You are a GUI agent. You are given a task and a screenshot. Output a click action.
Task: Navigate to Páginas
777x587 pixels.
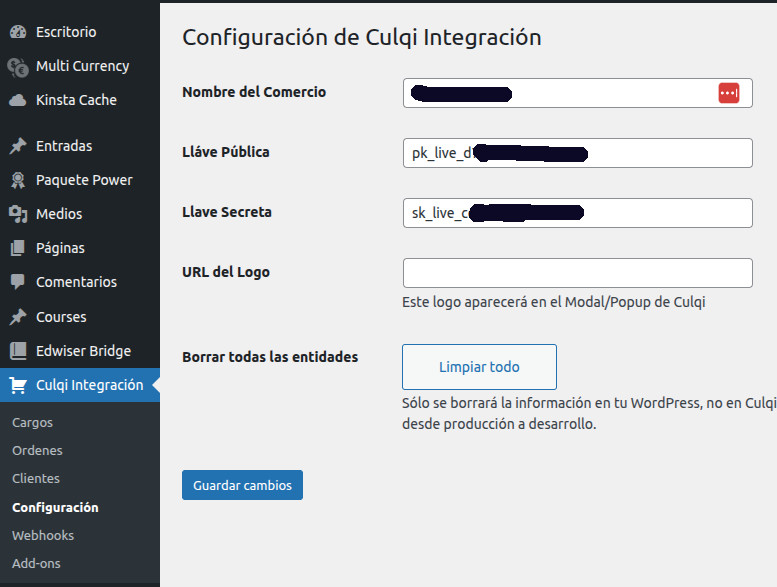point(60,248)
